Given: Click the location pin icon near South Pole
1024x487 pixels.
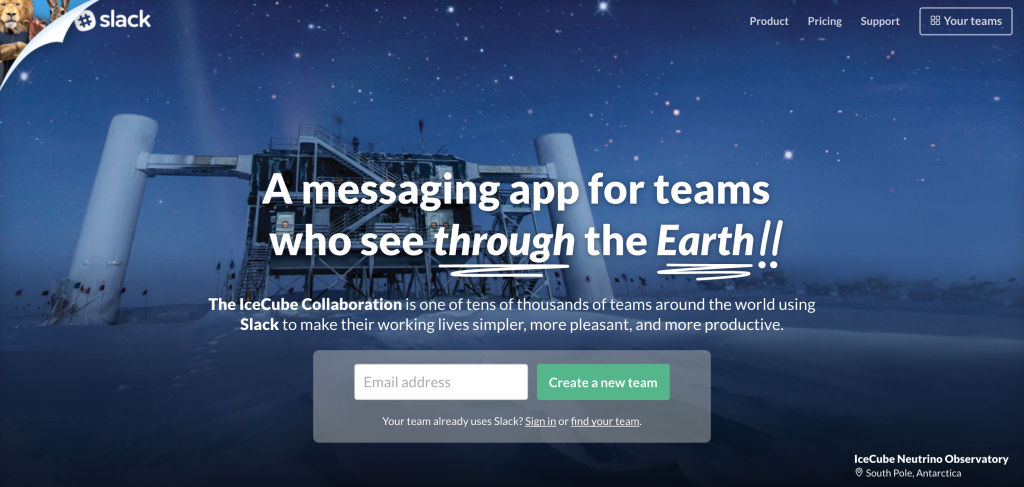Looking at the screenshot, I should click(x=858, y=473).
